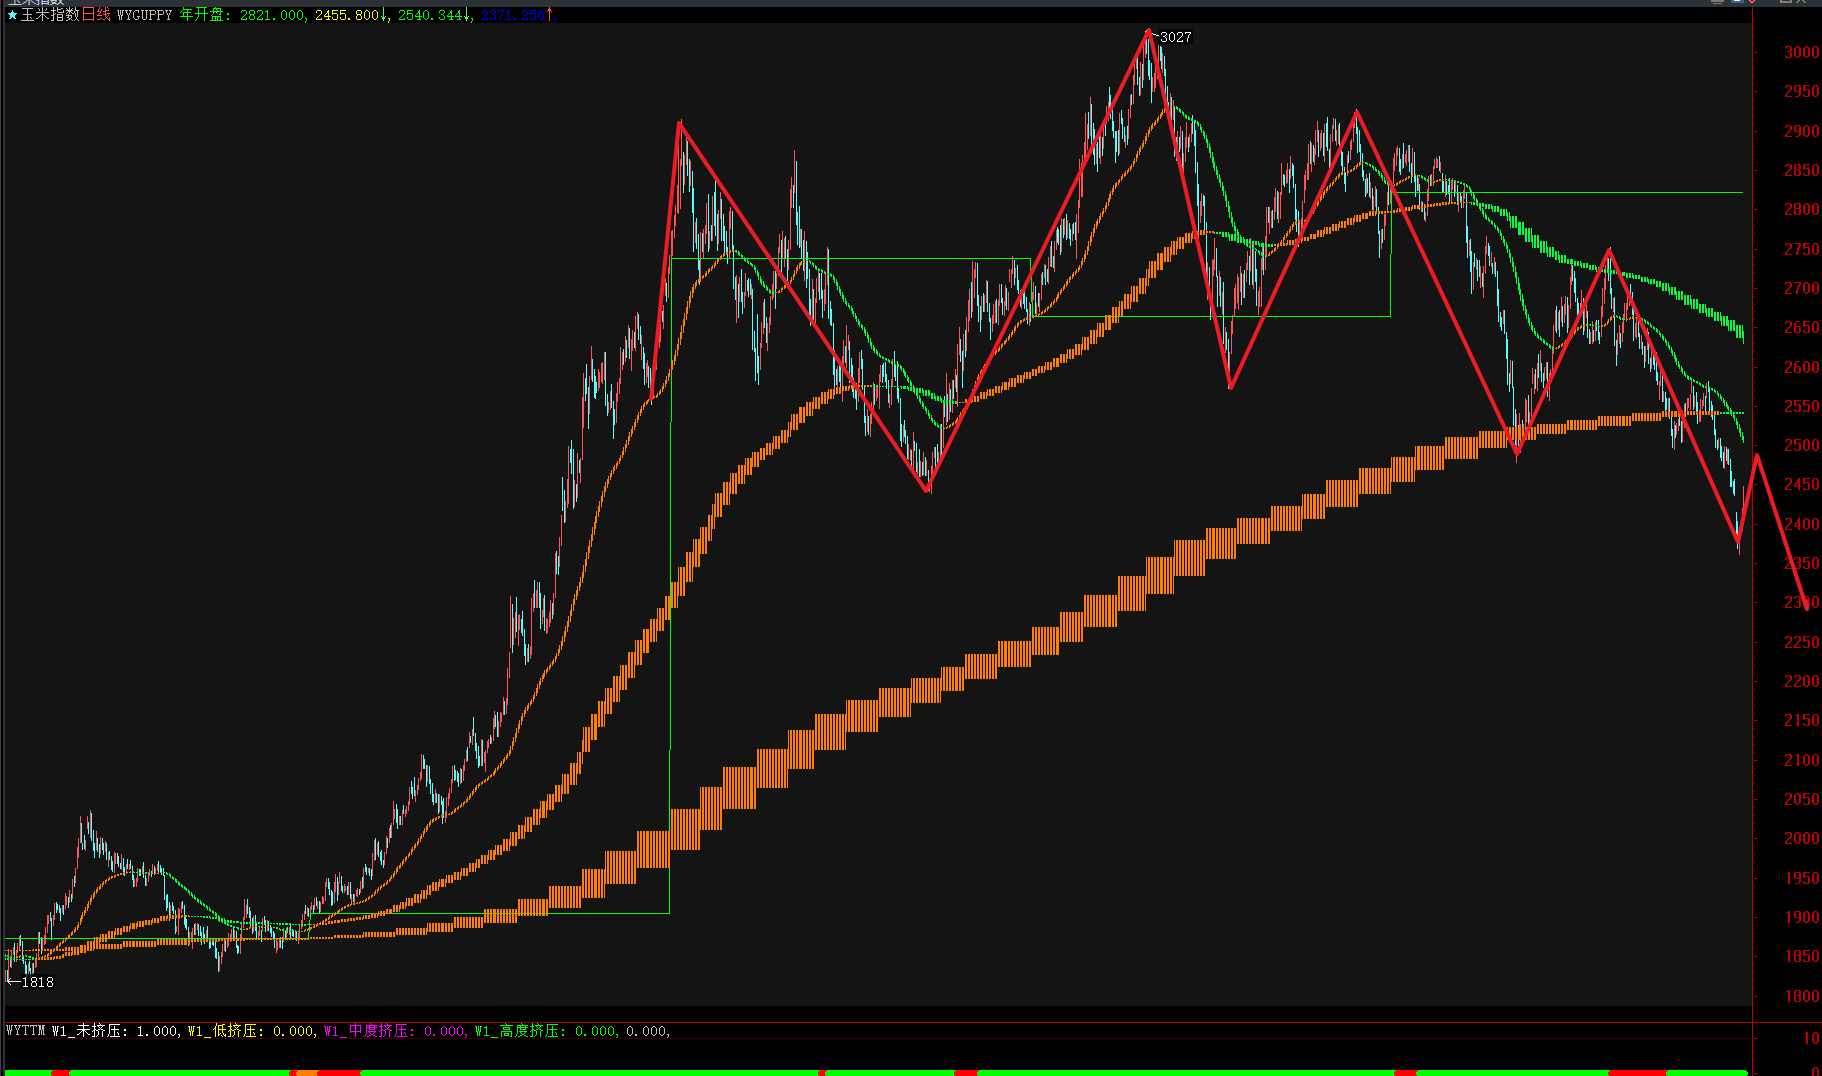Select the 1818 low price marker
The image size is (1822, 1076).
(37, 982)
